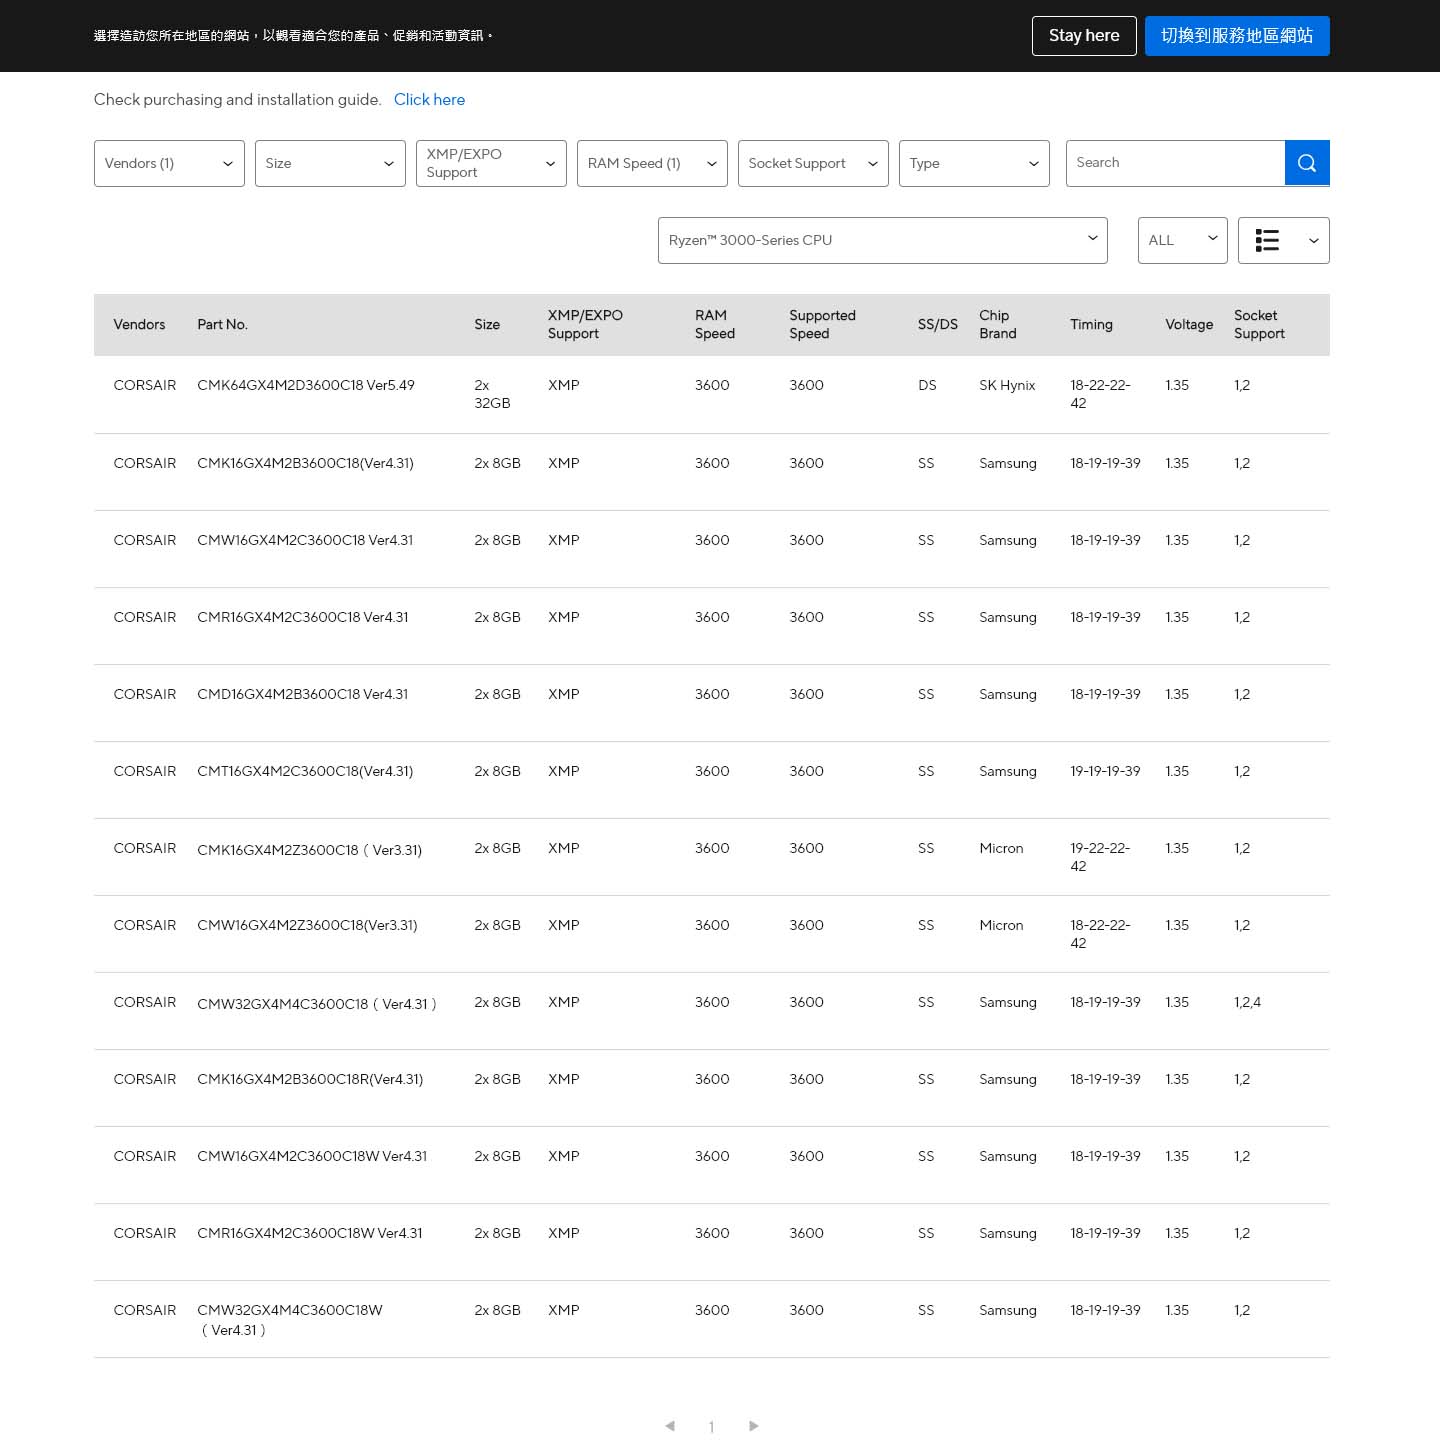1440x1440 pixels.
Task: Click Micron cell in CMW16GX4M2Z3600C18 row
Action: pos(1001,925)
